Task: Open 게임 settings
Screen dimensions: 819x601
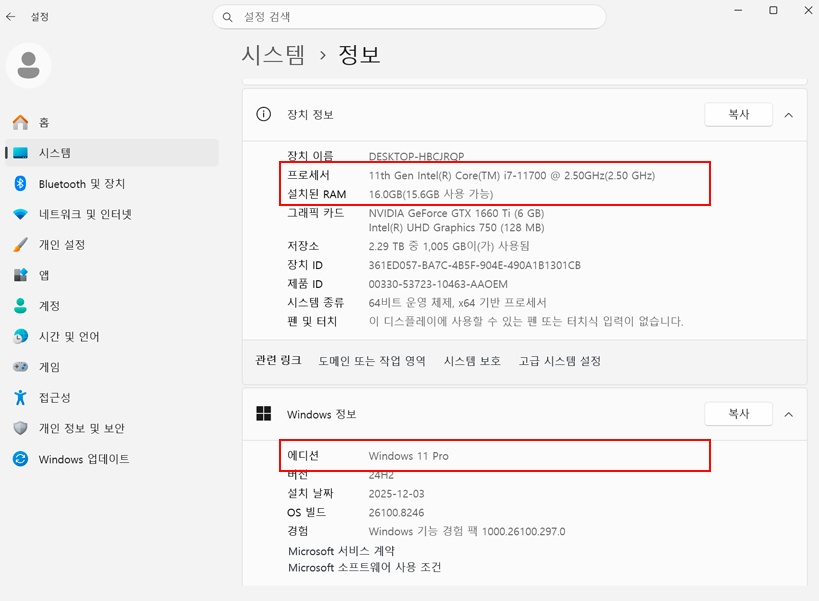Action: pos(111,367)
